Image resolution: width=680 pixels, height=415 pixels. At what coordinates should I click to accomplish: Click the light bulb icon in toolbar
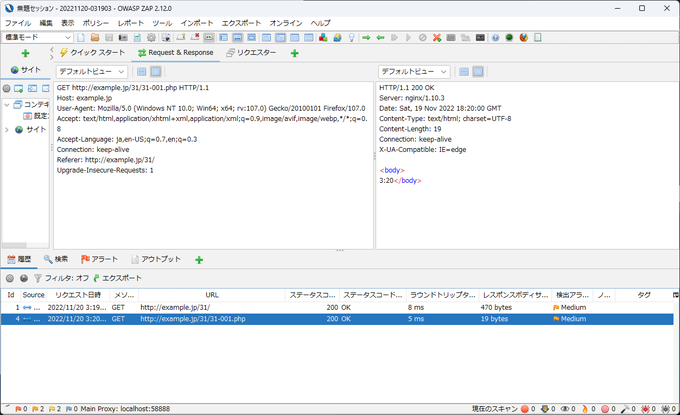352,38
